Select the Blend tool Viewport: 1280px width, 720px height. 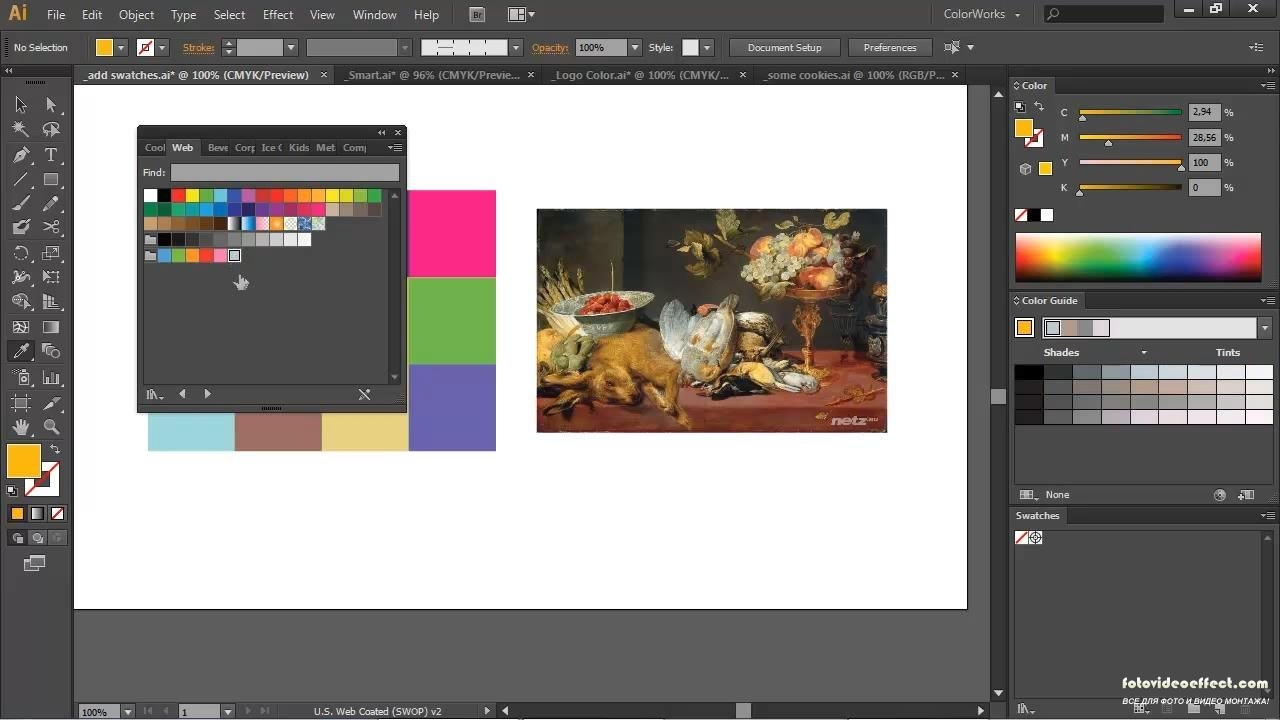pos(51,351)
